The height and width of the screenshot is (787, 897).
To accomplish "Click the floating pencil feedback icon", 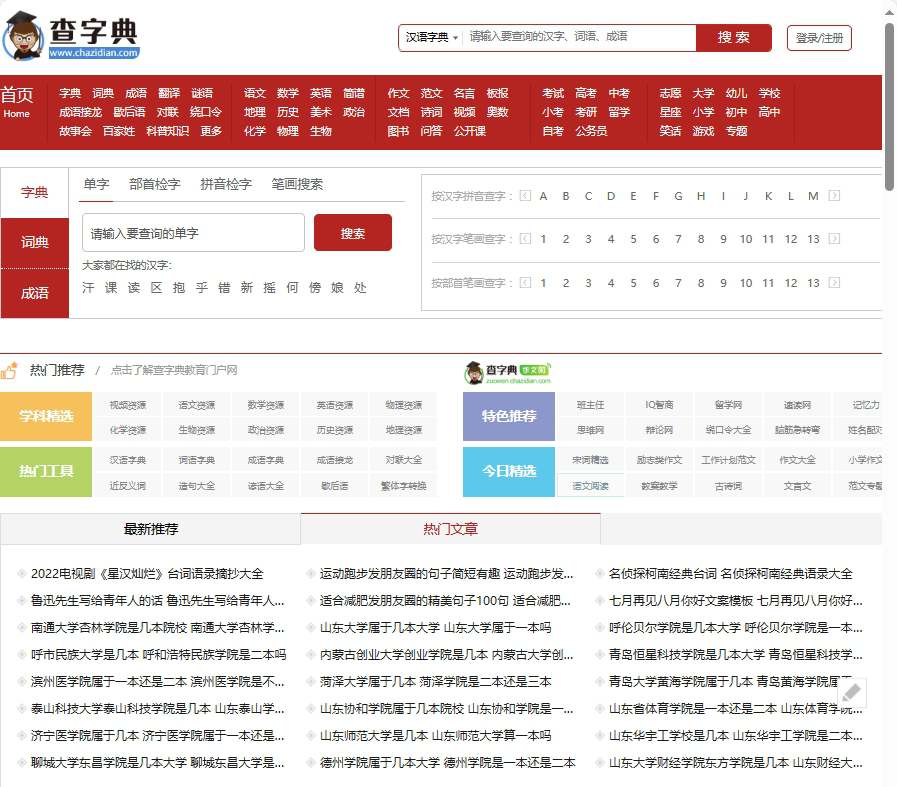I will tap(852, 691).
